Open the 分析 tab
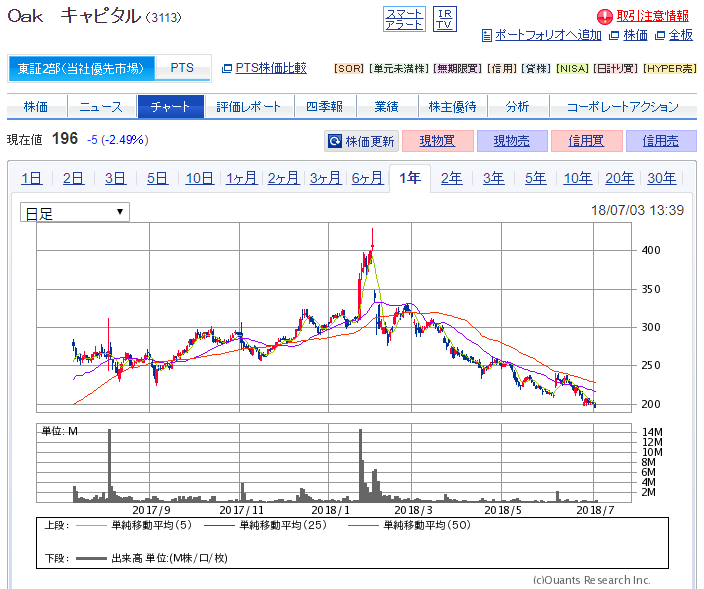This screenshot has width=704, height=589. pyautogui.click(x=518, y=107)
